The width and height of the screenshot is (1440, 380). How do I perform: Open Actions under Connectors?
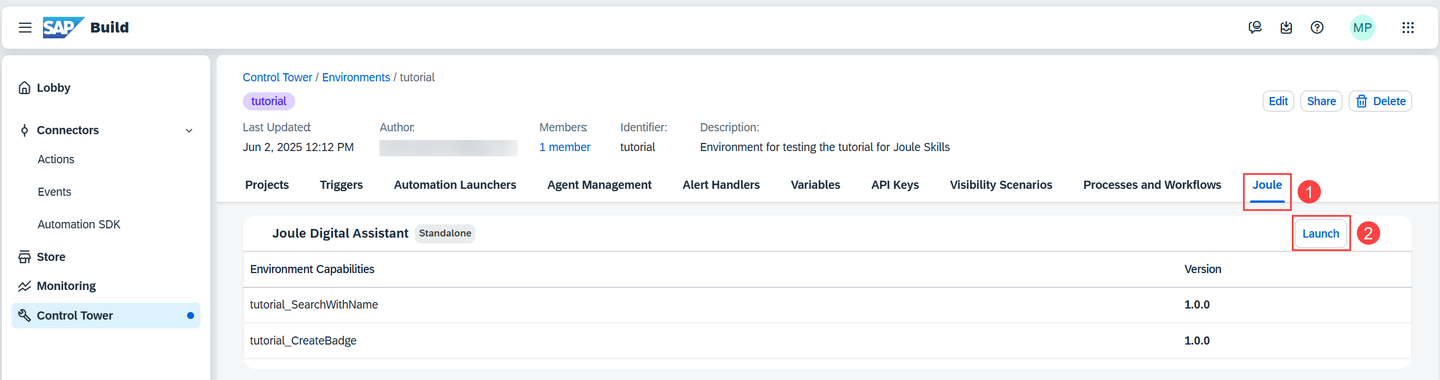click(56, 160)
